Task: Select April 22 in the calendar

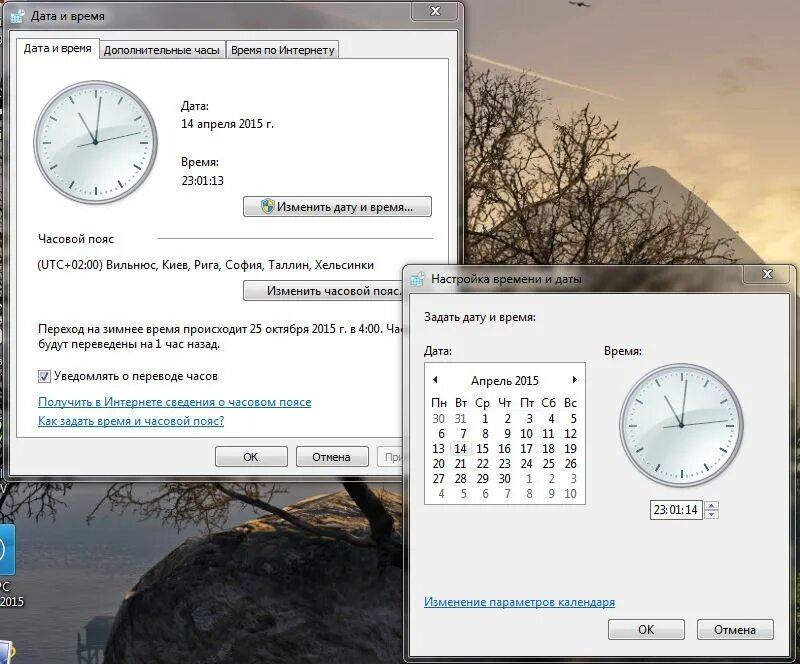Action: (x=482, y=464)
